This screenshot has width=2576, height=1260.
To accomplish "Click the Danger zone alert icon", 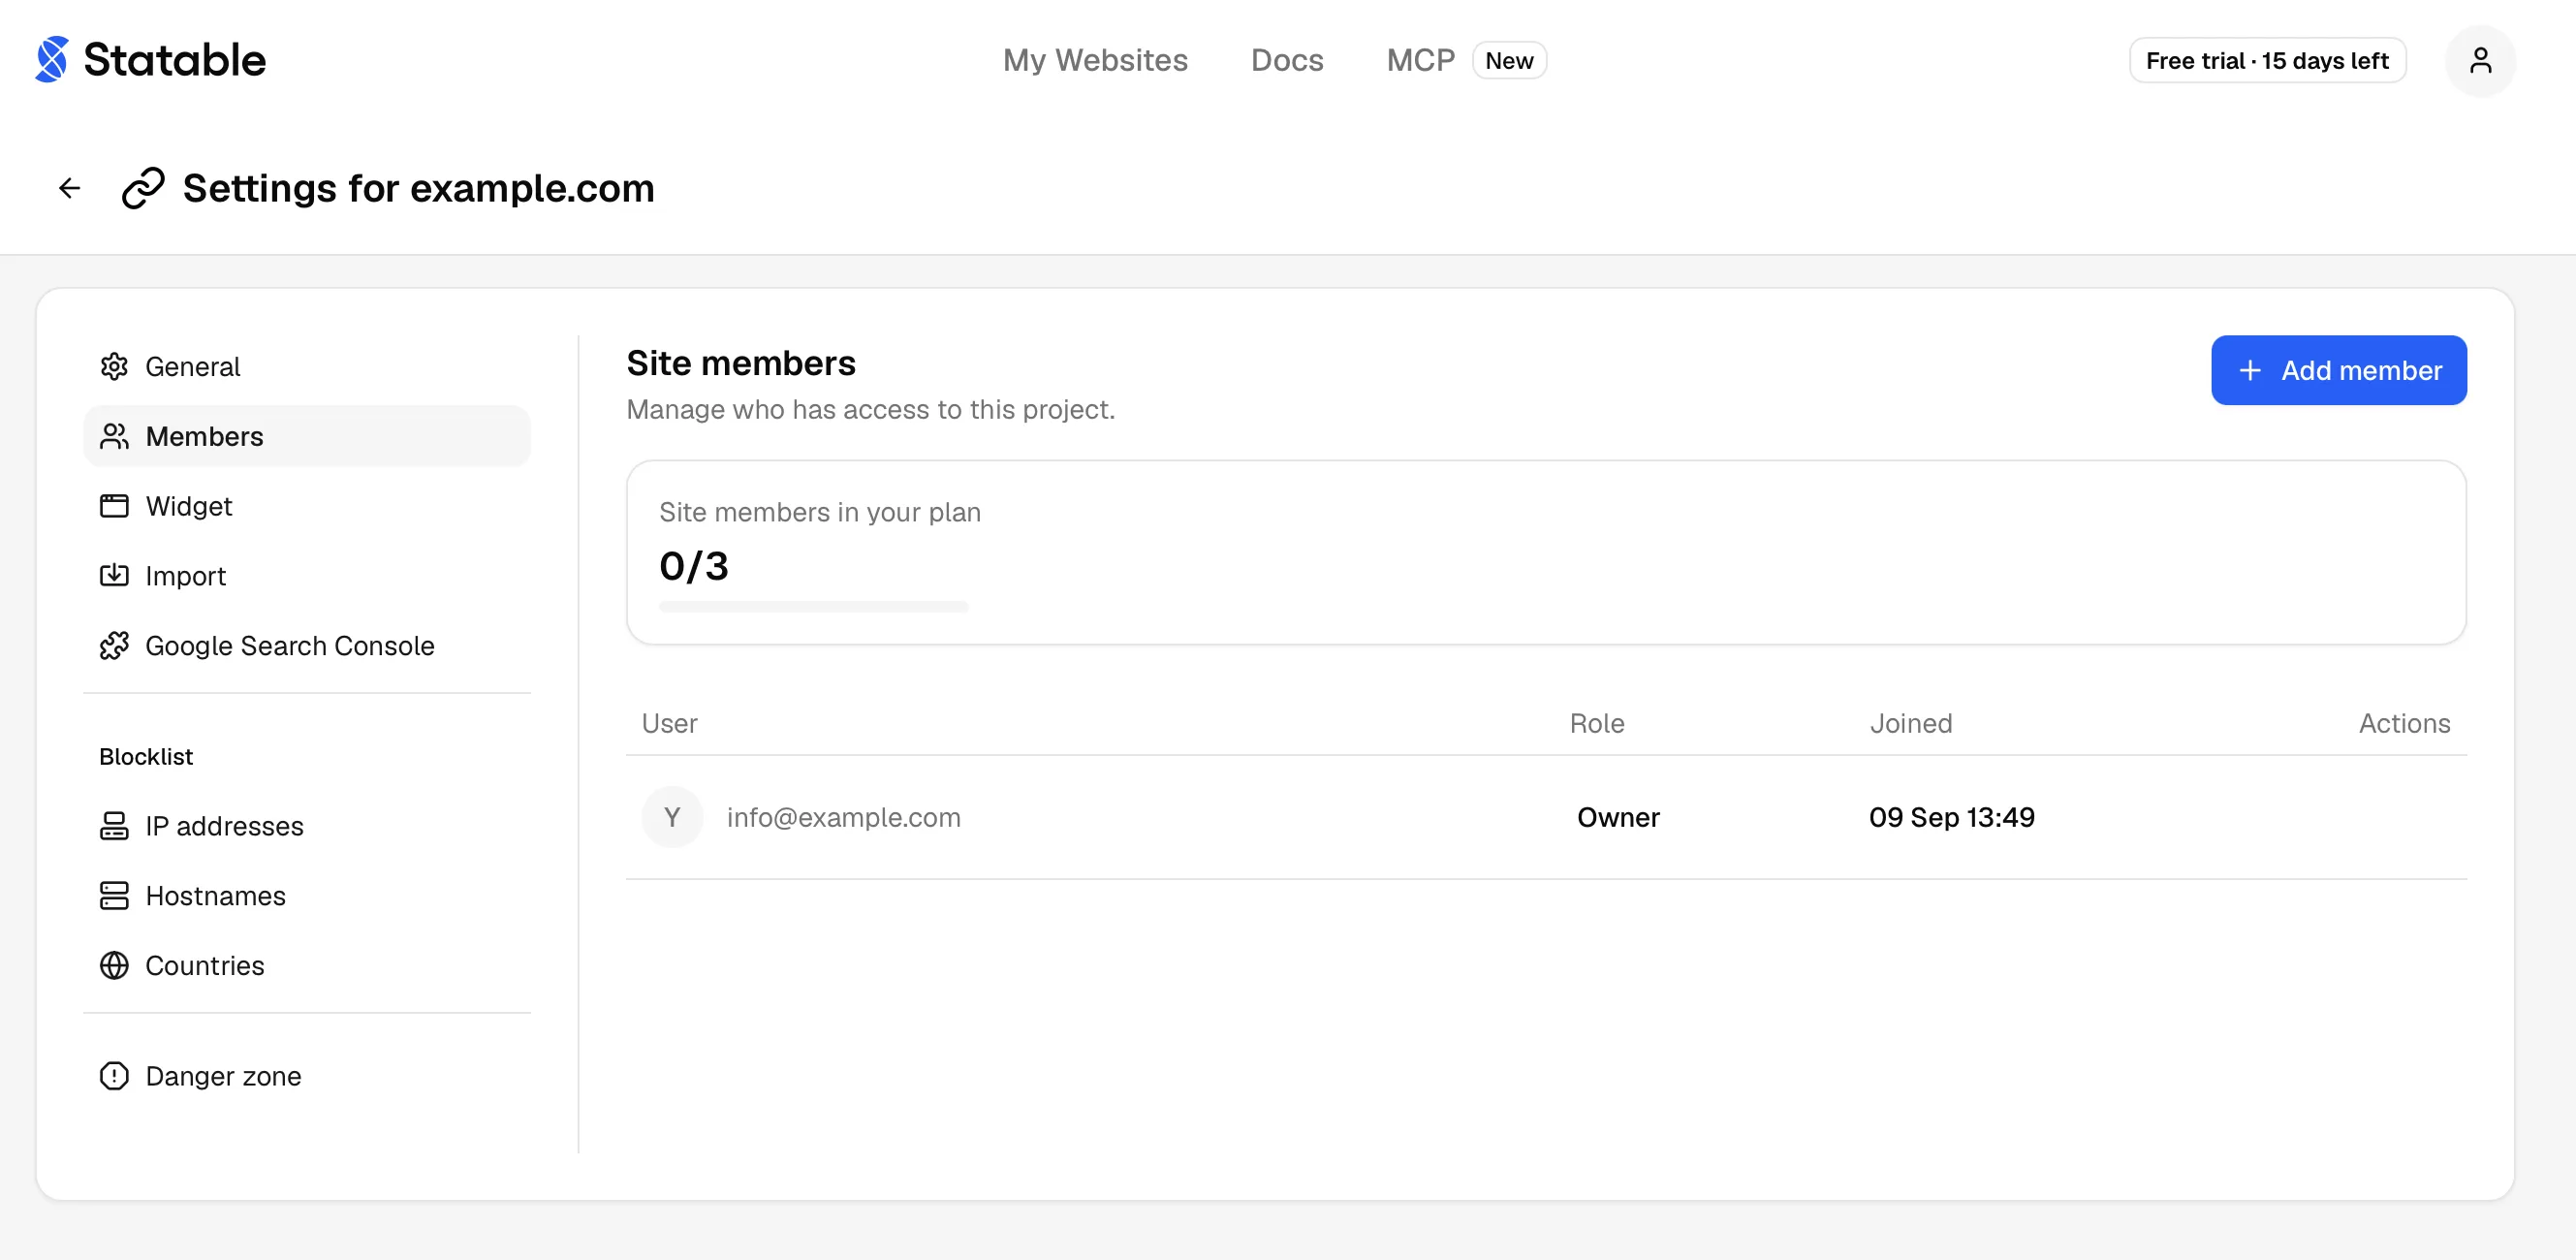I will pos(114,1076).
